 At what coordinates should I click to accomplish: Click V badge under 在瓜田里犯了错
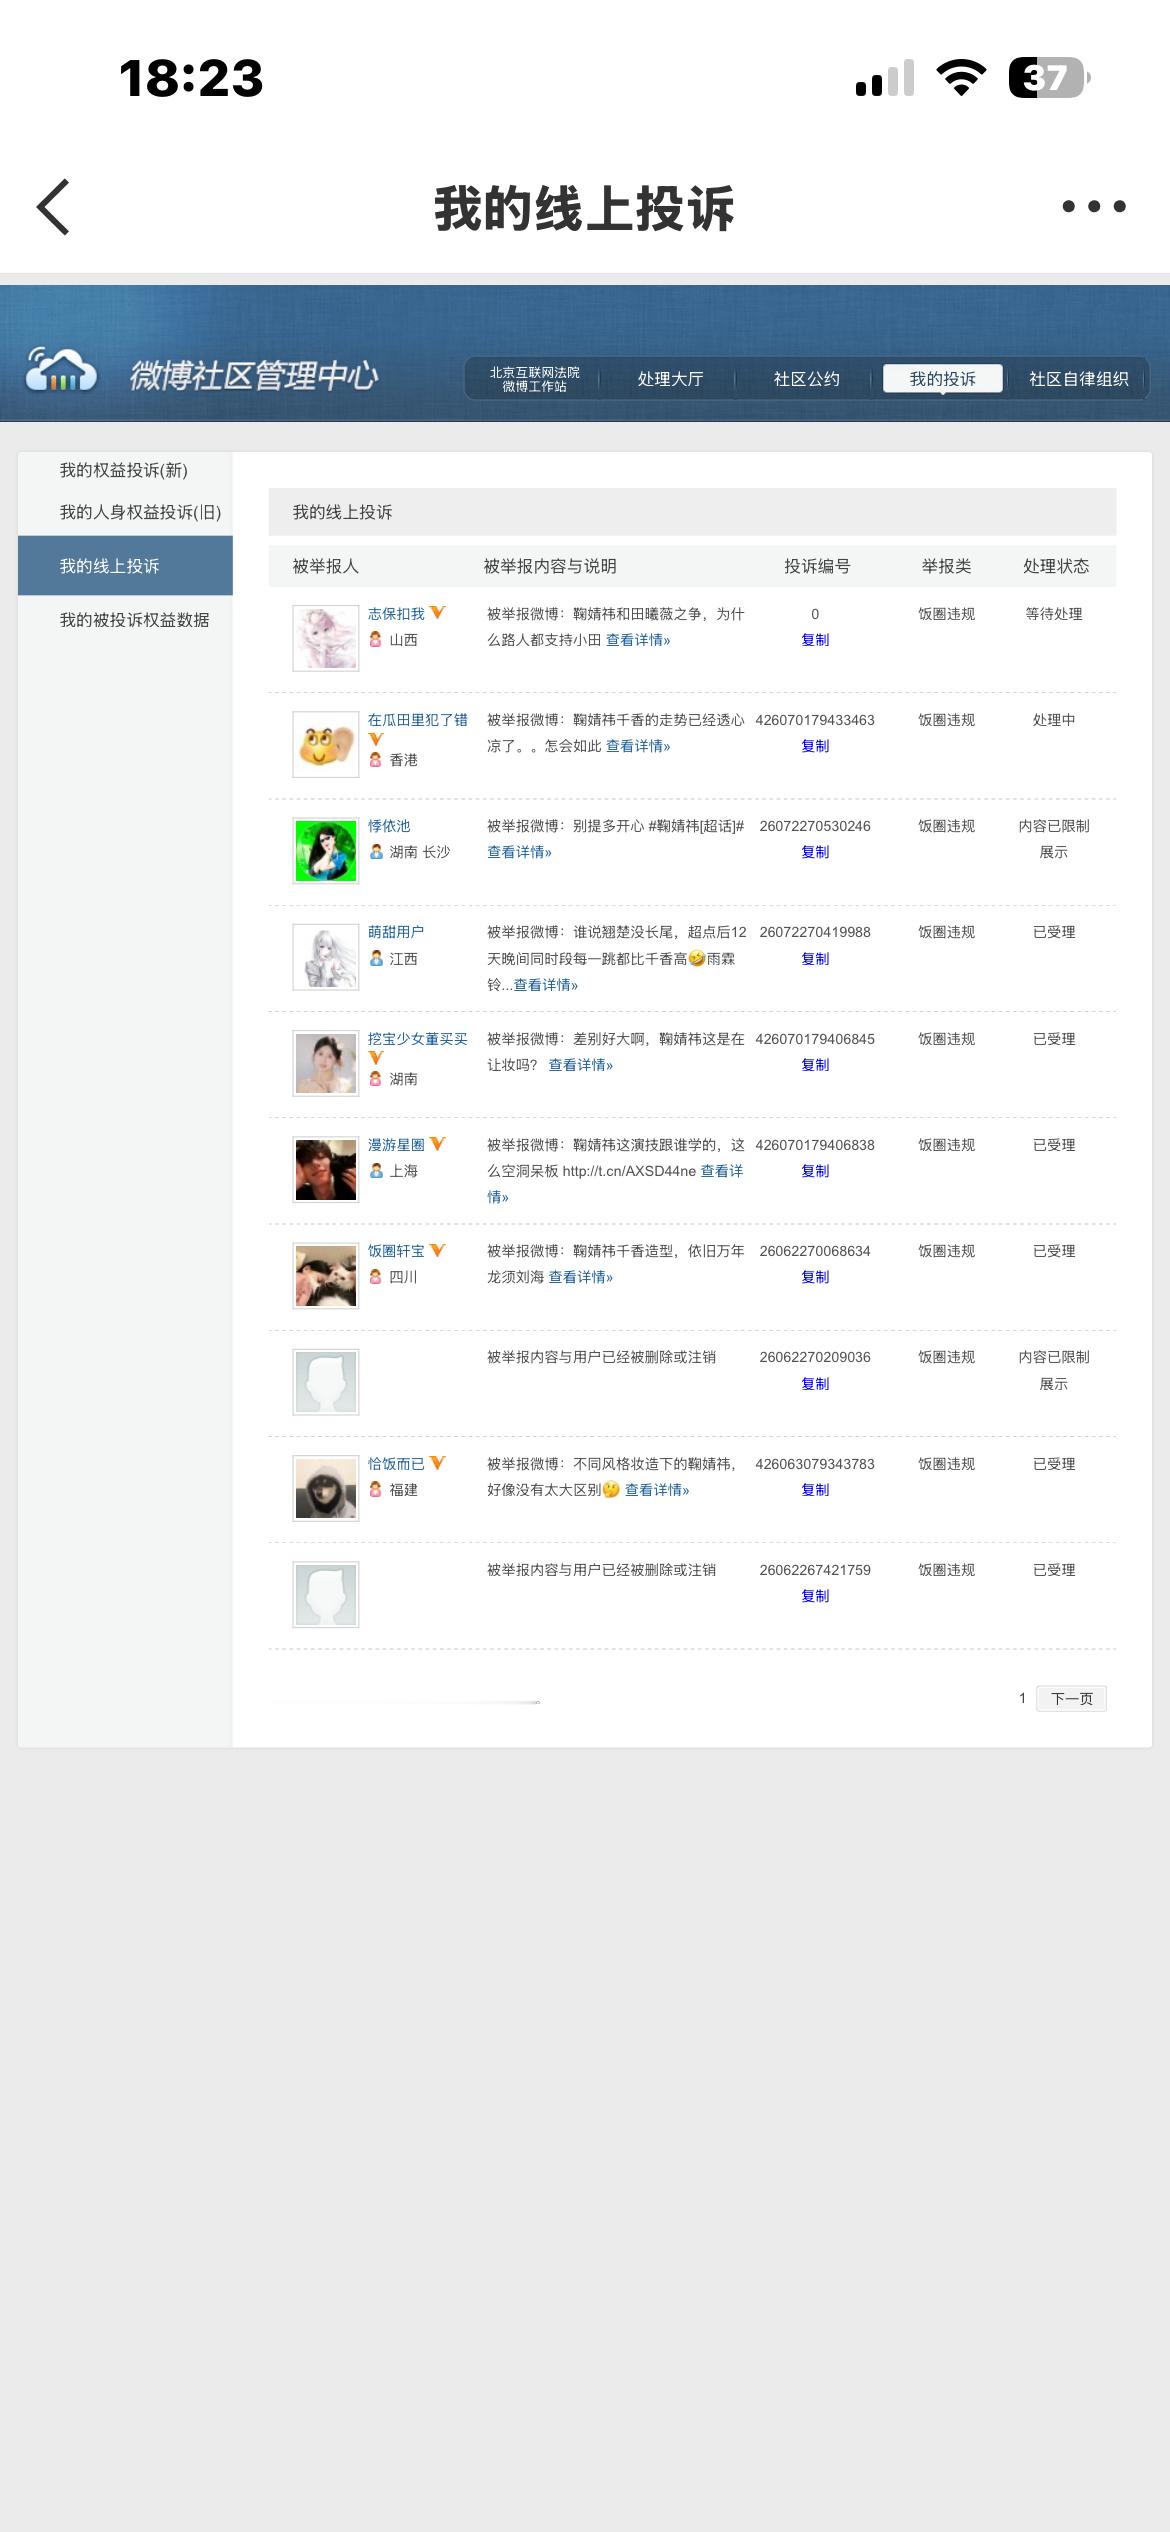point(376,739)
